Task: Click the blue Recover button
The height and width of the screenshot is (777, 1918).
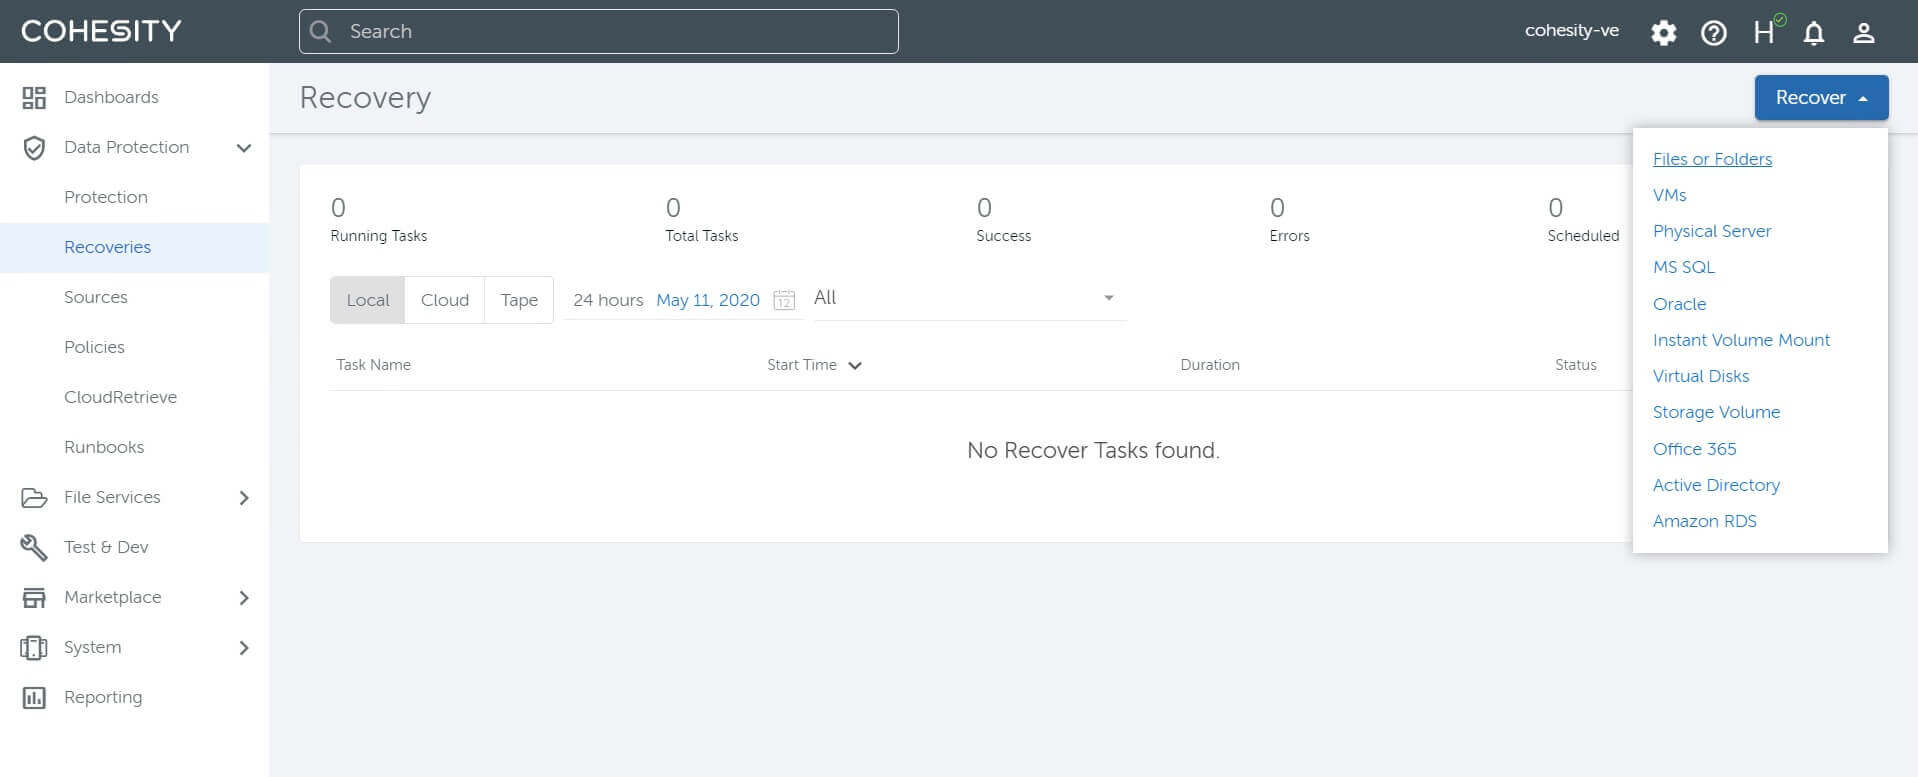Action: click(1820, 98)
